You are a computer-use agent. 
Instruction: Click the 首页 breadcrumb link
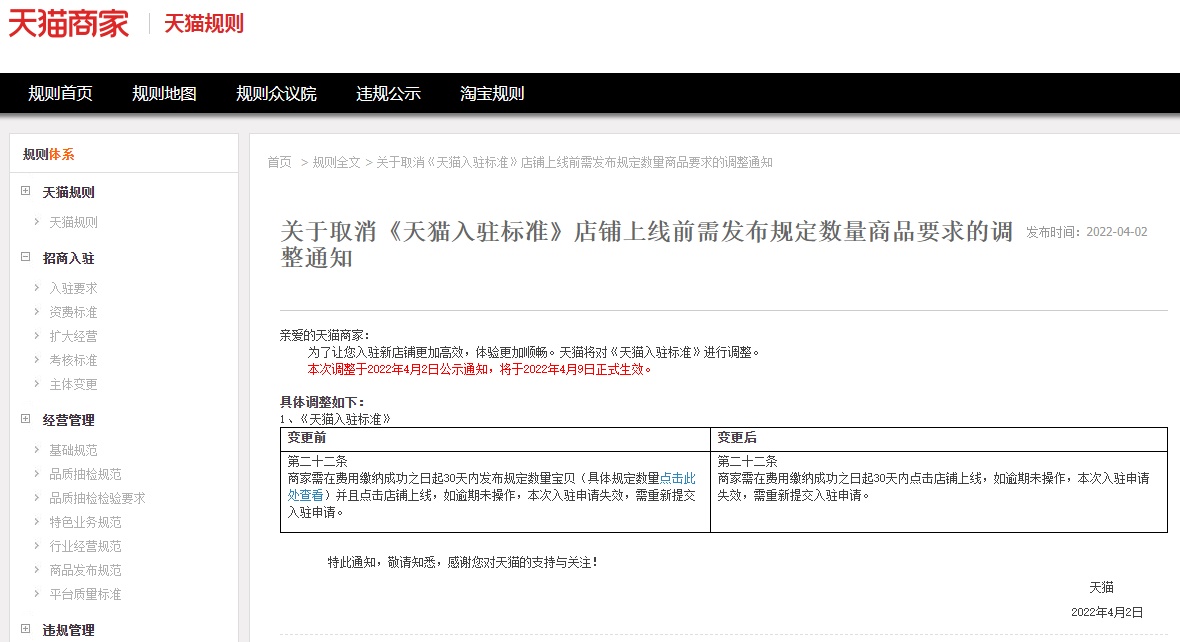[279, 163]
